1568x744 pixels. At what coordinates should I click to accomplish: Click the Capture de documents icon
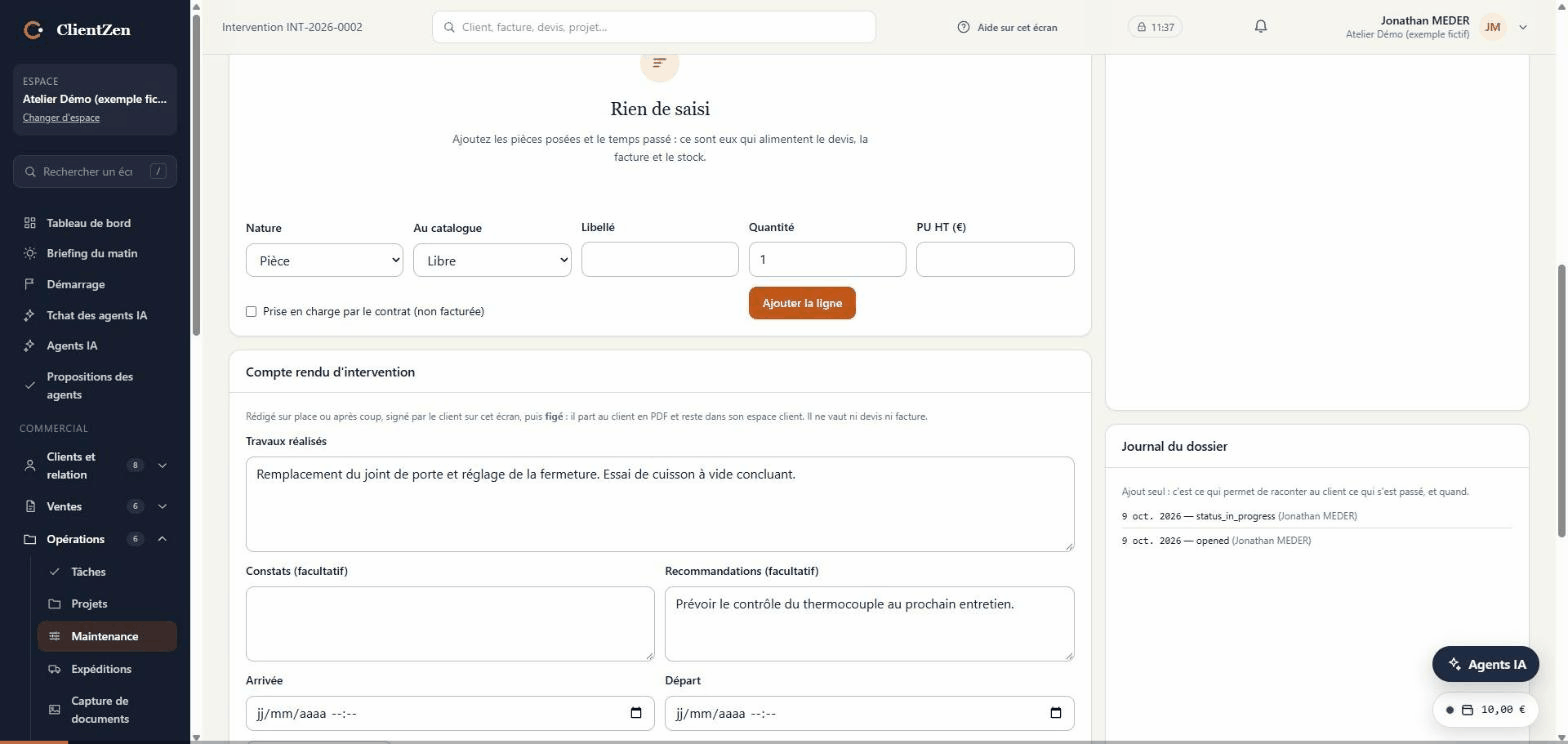pos(55,710)
